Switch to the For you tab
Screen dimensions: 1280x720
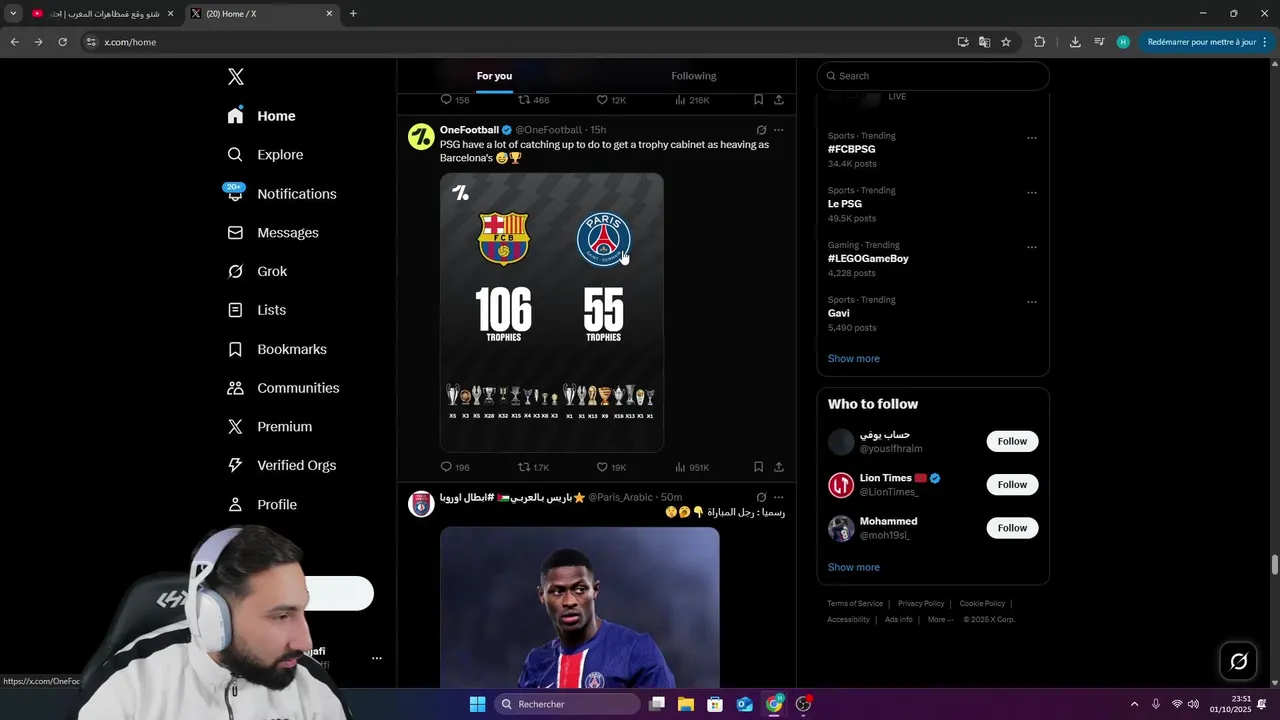tap(494, 76)
